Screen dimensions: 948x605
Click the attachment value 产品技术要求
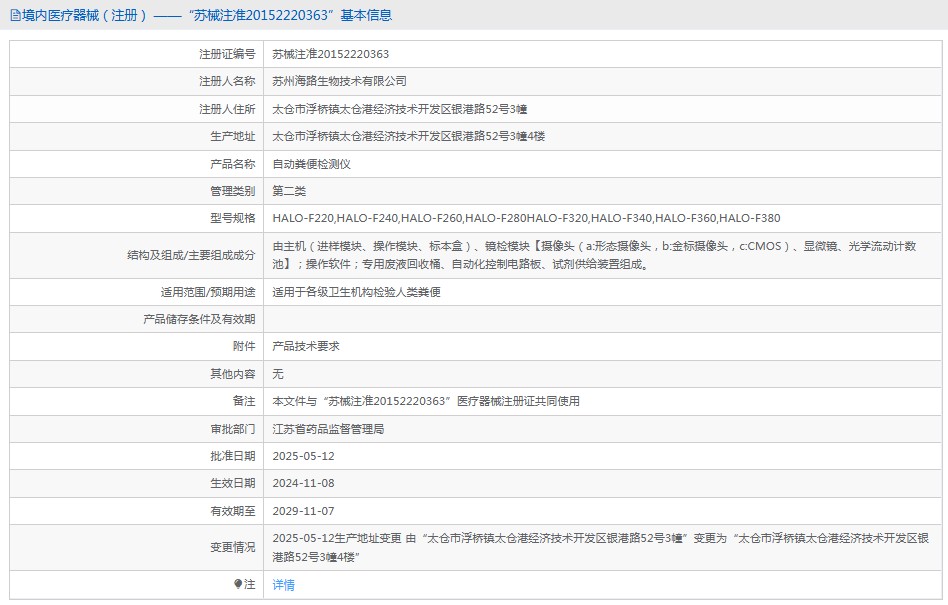tap(306, 346)
